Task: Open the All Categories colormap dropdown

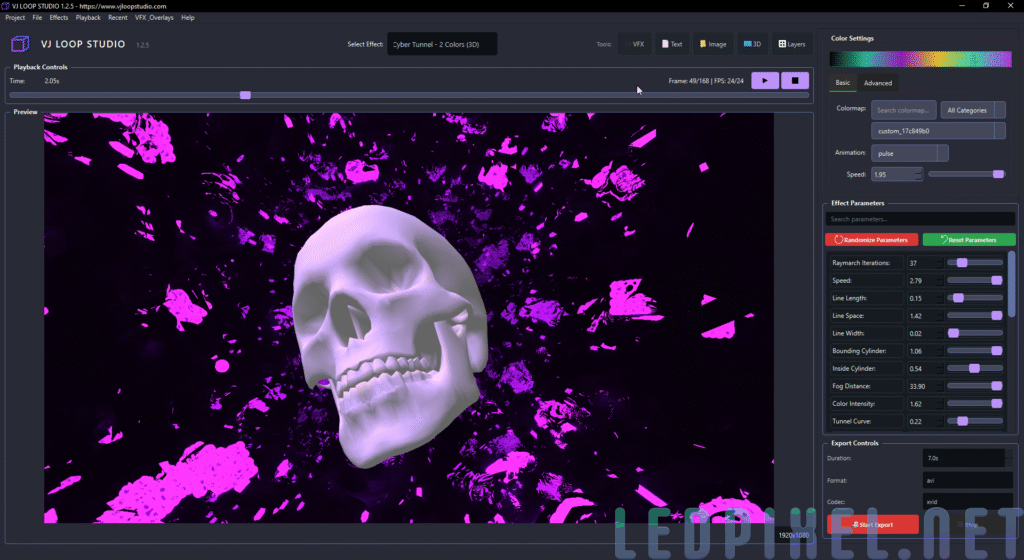Action: coord(973,110)
